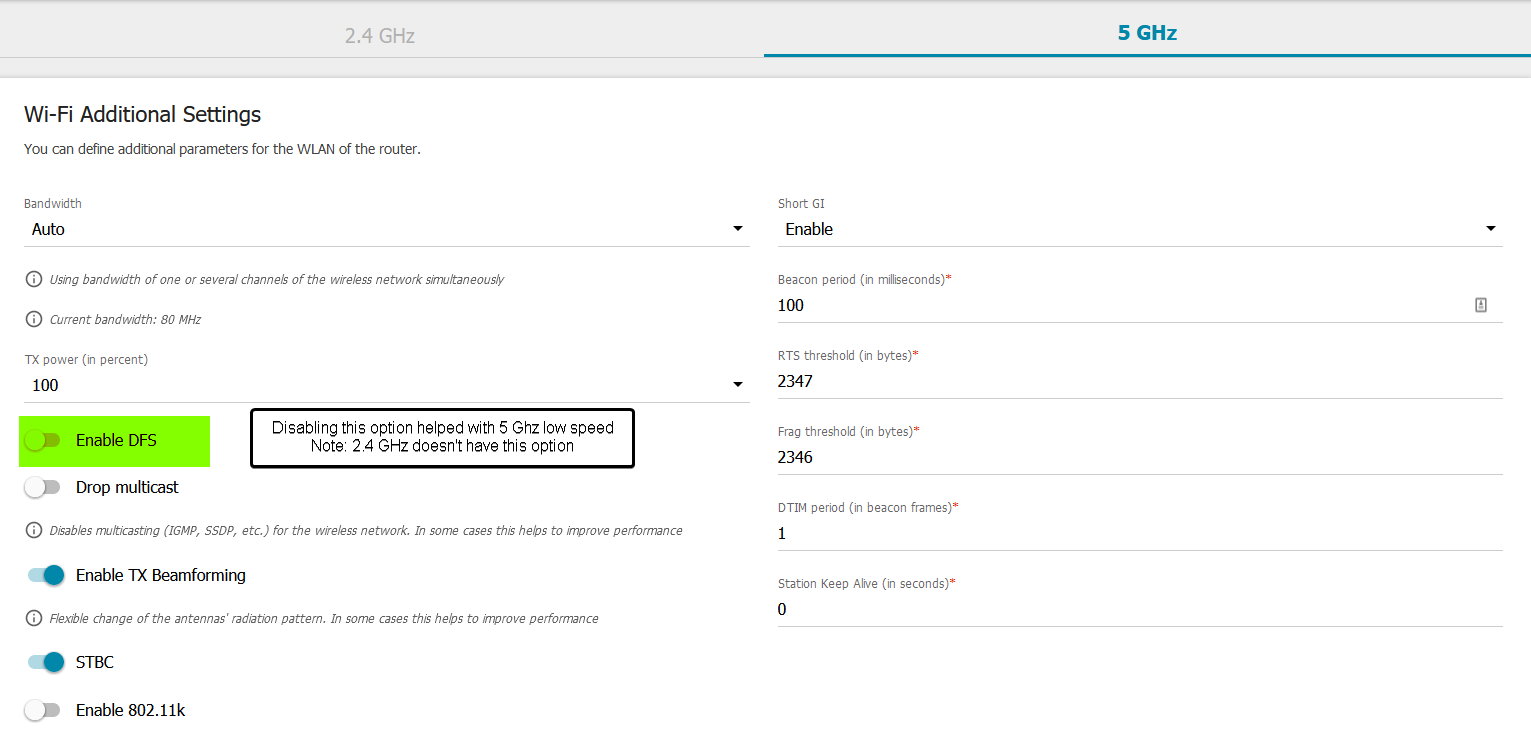
Task: Open the Short GI dropdown
Action: [1140, 229]
